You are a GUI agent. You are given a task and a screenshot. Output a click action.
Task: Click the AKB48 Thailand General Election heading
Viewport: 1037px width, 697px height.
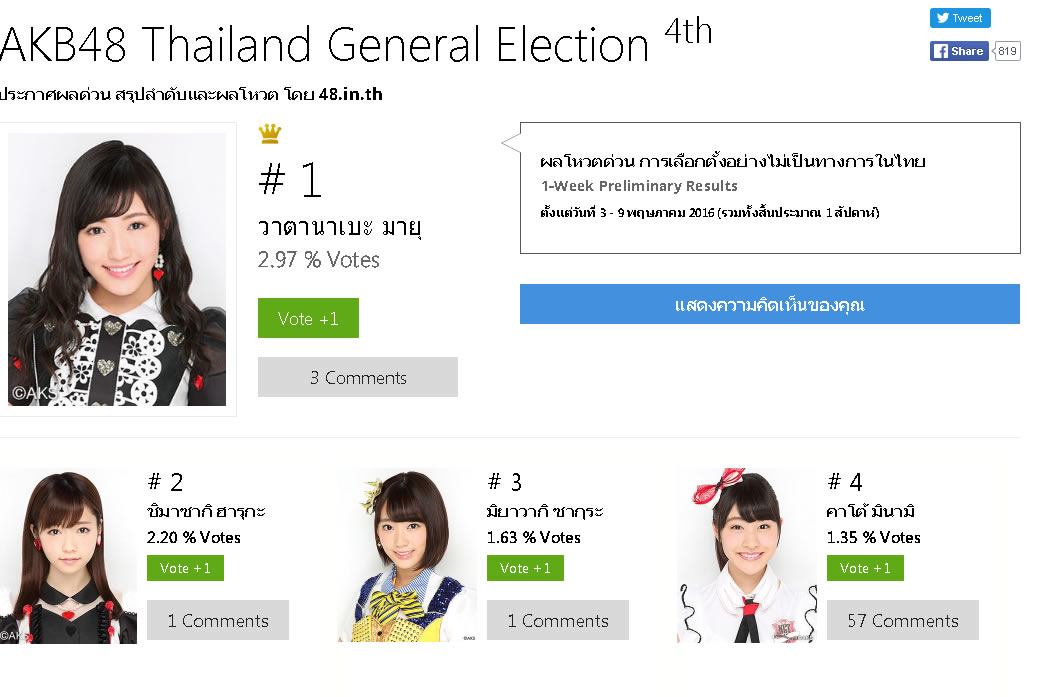point(325,45)
